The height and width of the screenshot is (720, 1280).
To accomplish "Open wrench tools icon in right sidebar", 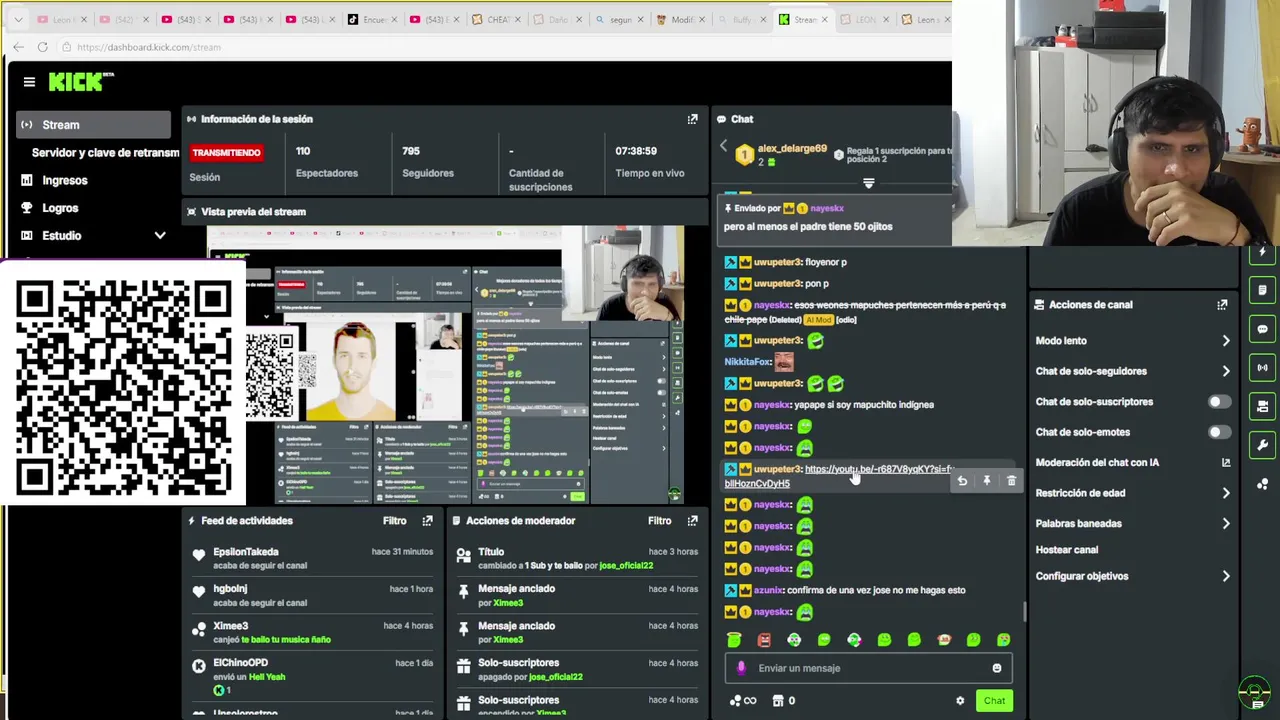I will point(1262,445).
